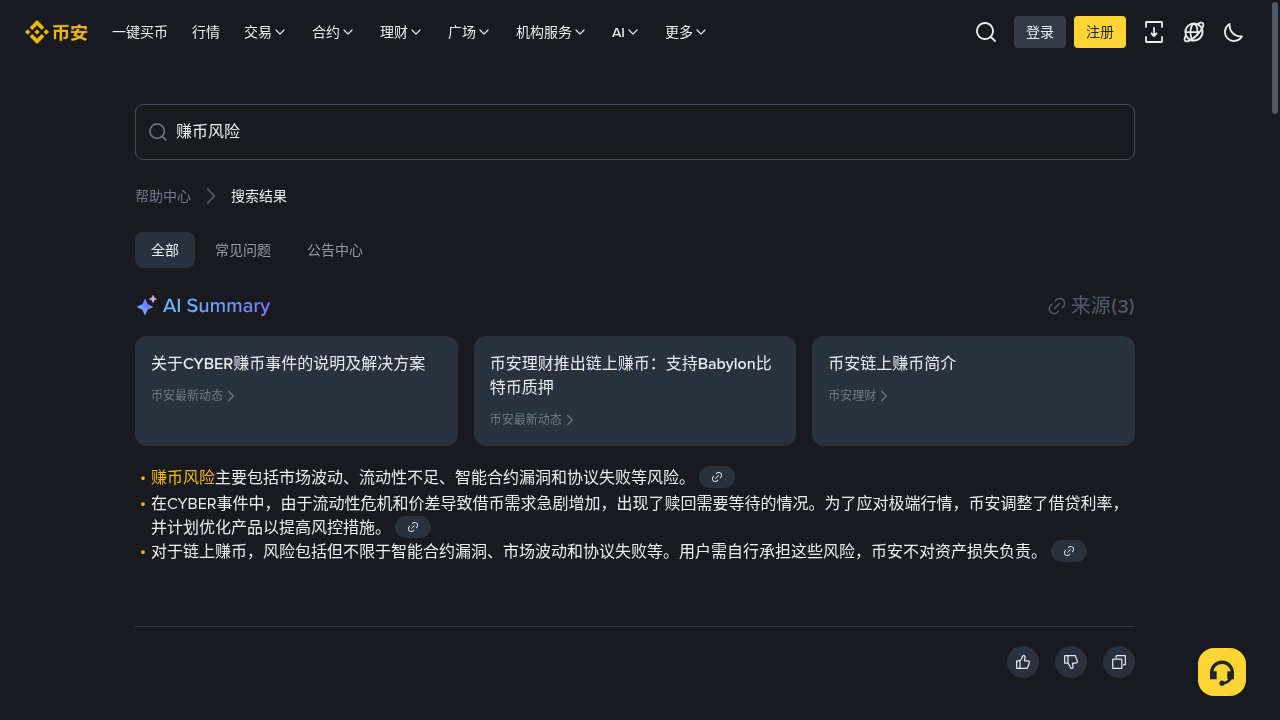The image size is (1280, 720).
Task: Open the search magnifier in header
Action: point(986,32)
